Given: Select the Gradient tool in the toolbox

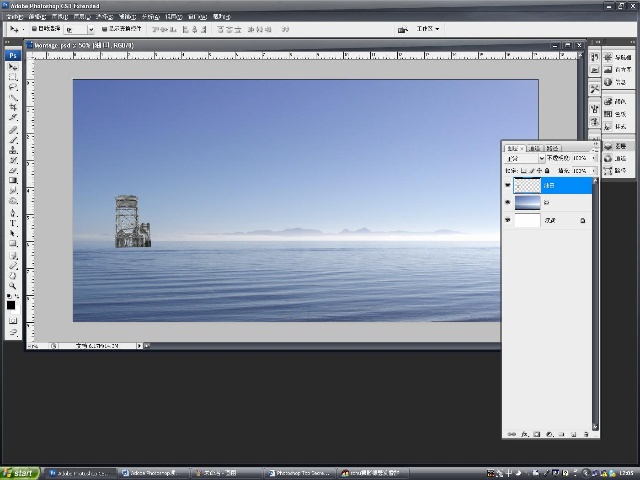Looking at the screenshot, I should (13, 180).
